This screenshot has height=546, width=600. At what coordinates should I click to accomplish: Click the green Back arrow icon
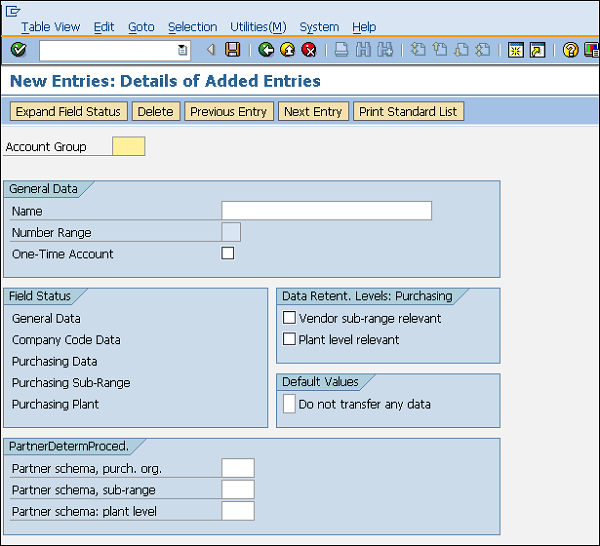click(266, 50)
